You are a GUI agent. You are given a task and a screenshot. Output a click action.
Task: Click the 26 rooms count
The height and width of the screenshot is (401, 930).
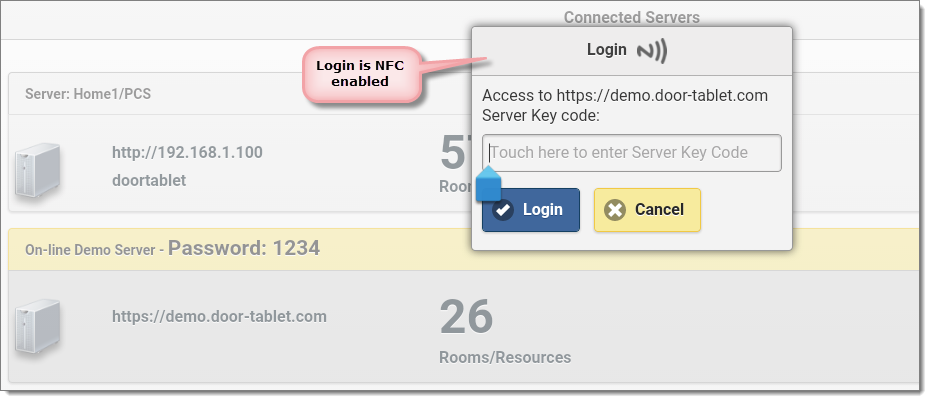pyautogui.click(x=466, y=317)
